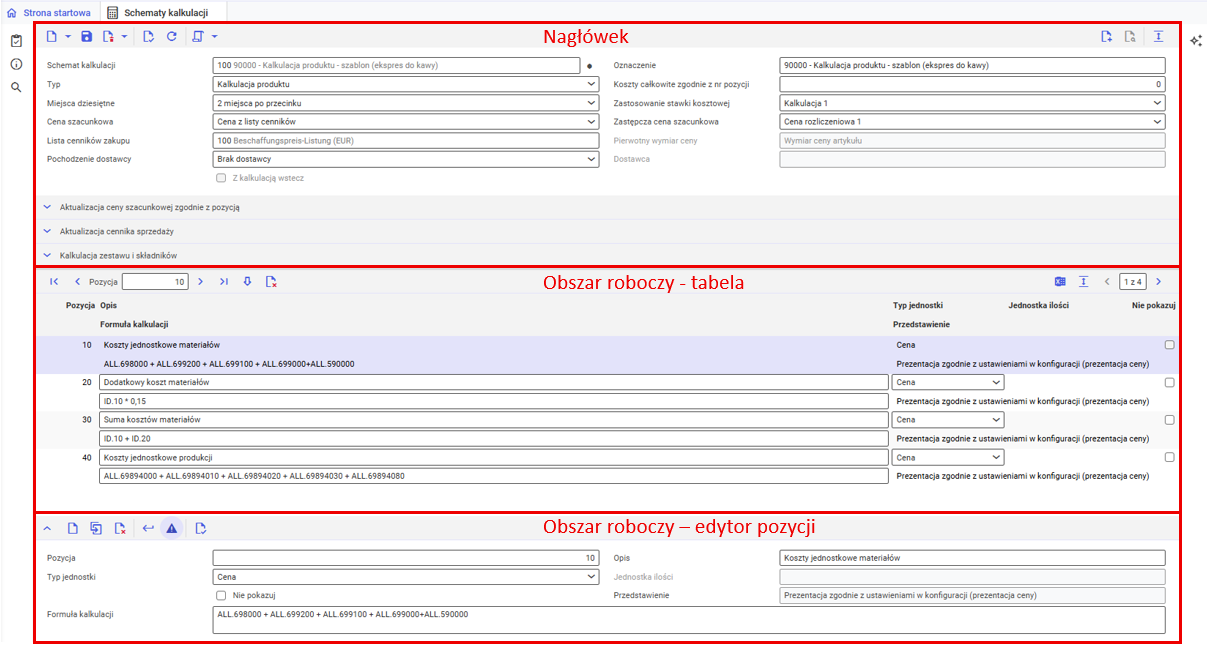The image size is (1207, 652).
Task: Go to the next table page
Action: click(x=1158, y=282)
